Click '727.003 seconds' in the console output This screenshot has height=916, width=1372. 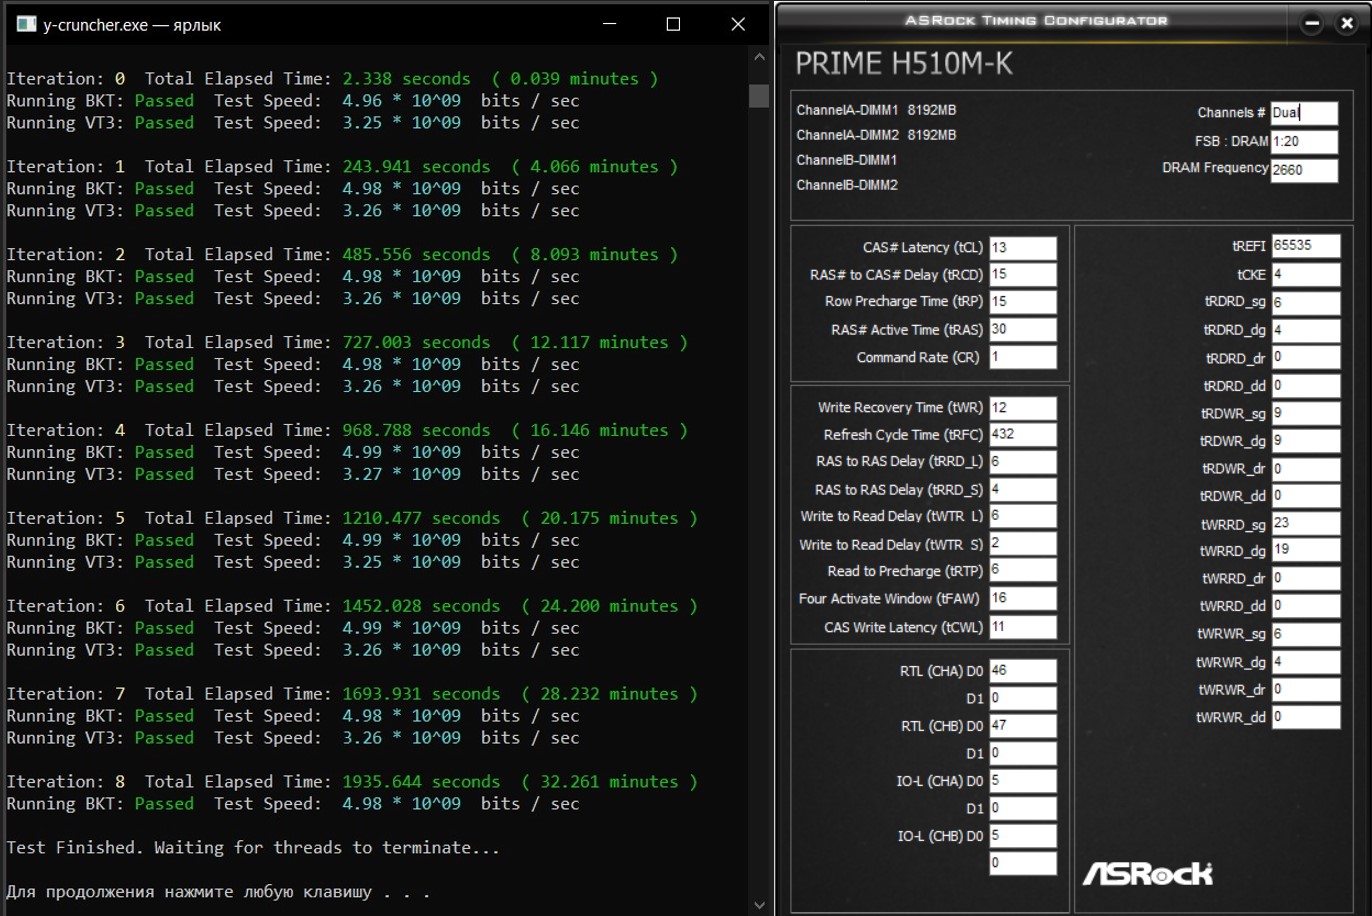click(416, 343)
